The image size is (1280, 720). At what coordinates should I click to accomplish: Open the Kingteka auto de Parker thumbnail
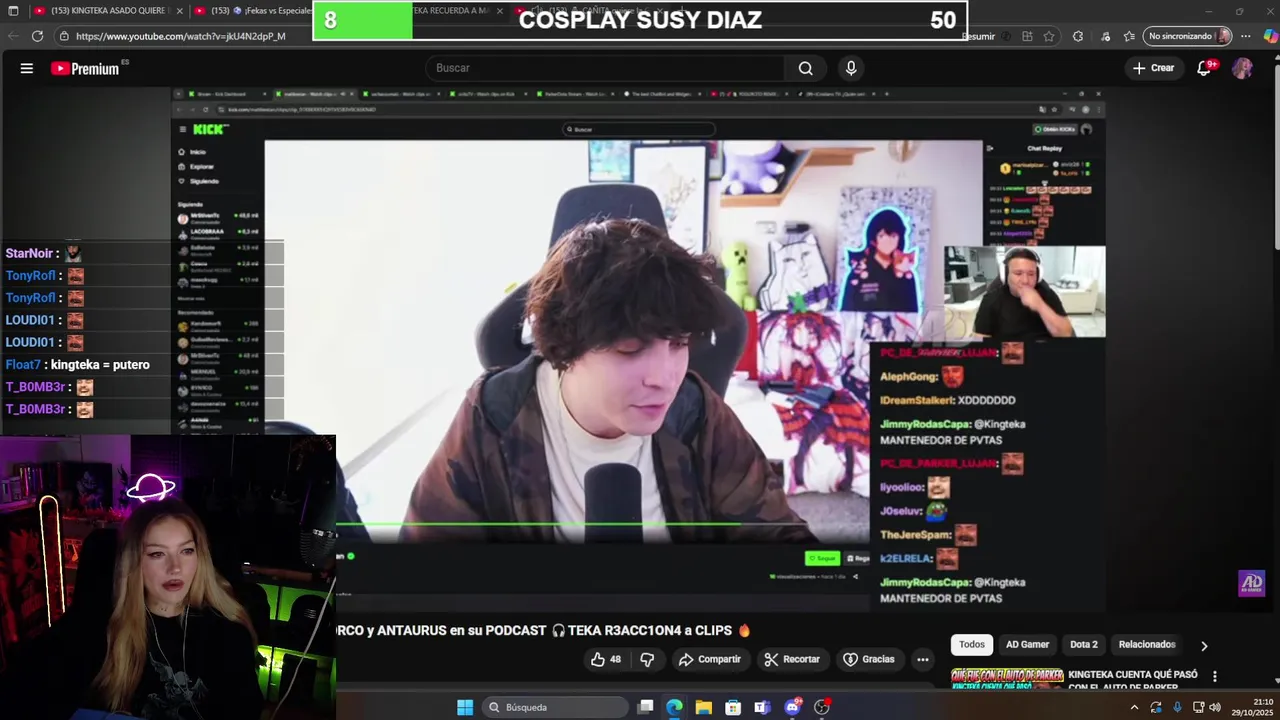(1007, 678)
